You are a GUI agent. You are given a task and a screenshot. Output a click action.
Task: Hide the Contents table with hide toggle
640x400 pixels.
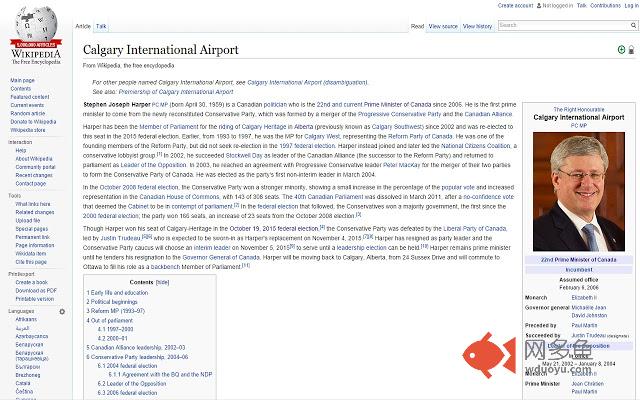click(162, 282)
